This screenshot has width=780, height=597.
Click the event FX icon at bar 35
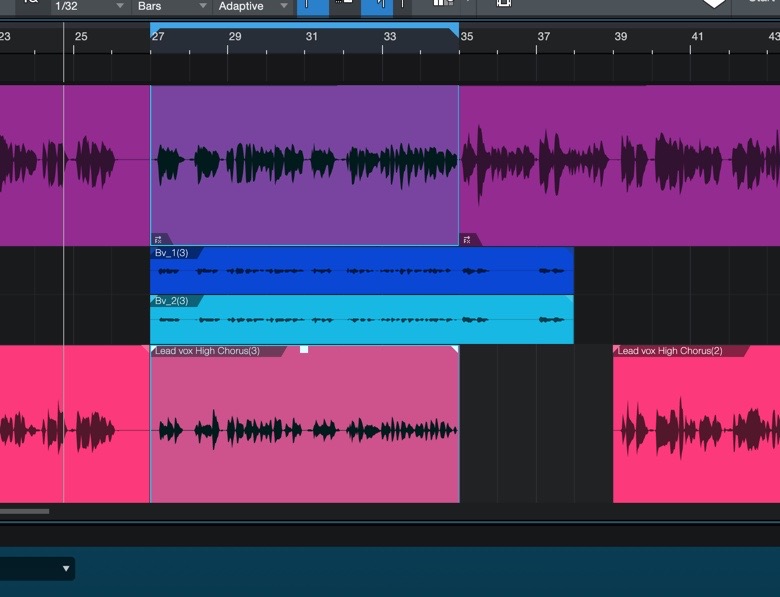coord(466,240)
